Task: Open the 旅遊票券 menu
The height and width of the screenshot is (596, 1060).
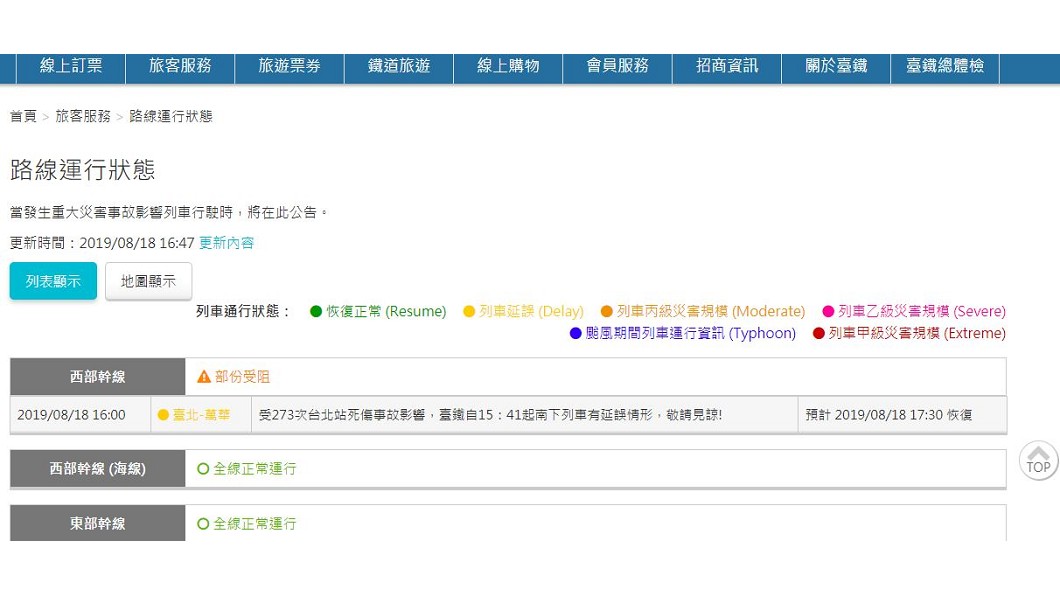Action: tap(289, 66)
